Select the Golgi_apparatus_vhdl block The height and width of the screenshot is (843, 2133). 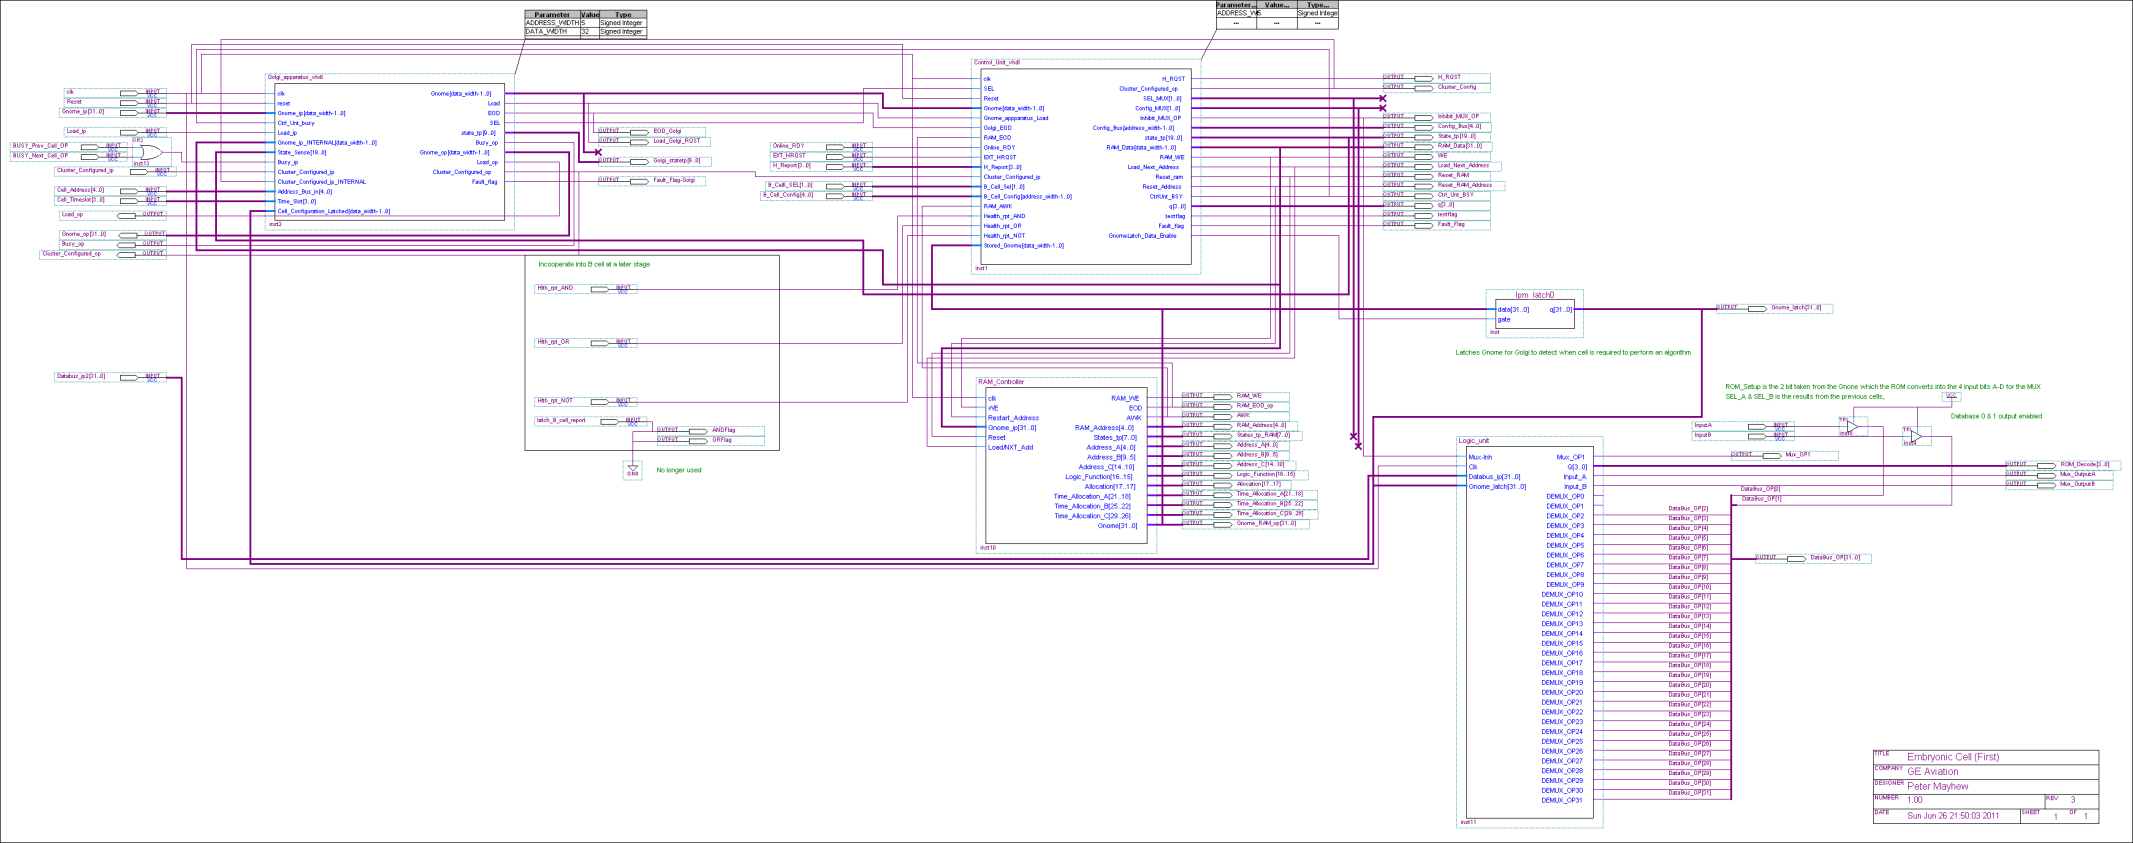coord(390,150)
